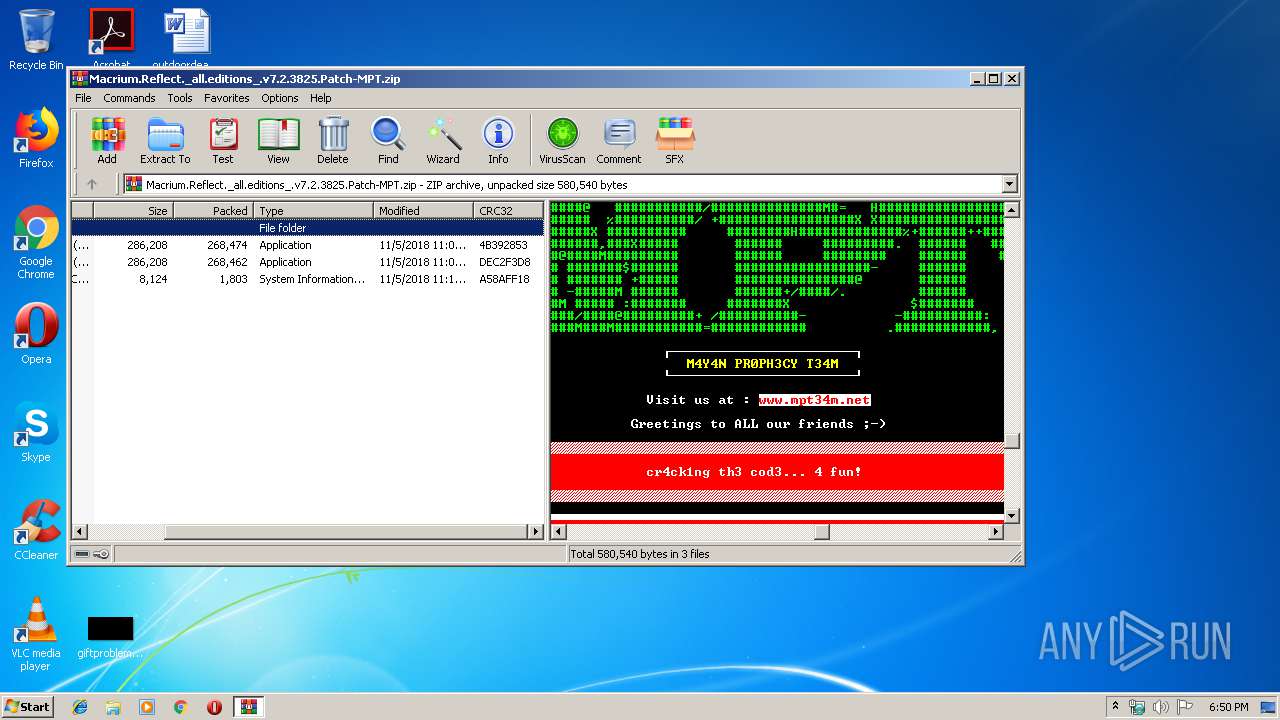The height and width of the screenshot is (720, 1280).
Task: Open the Favorites menu
Action: pyautogui.click(x=227, y=98)
